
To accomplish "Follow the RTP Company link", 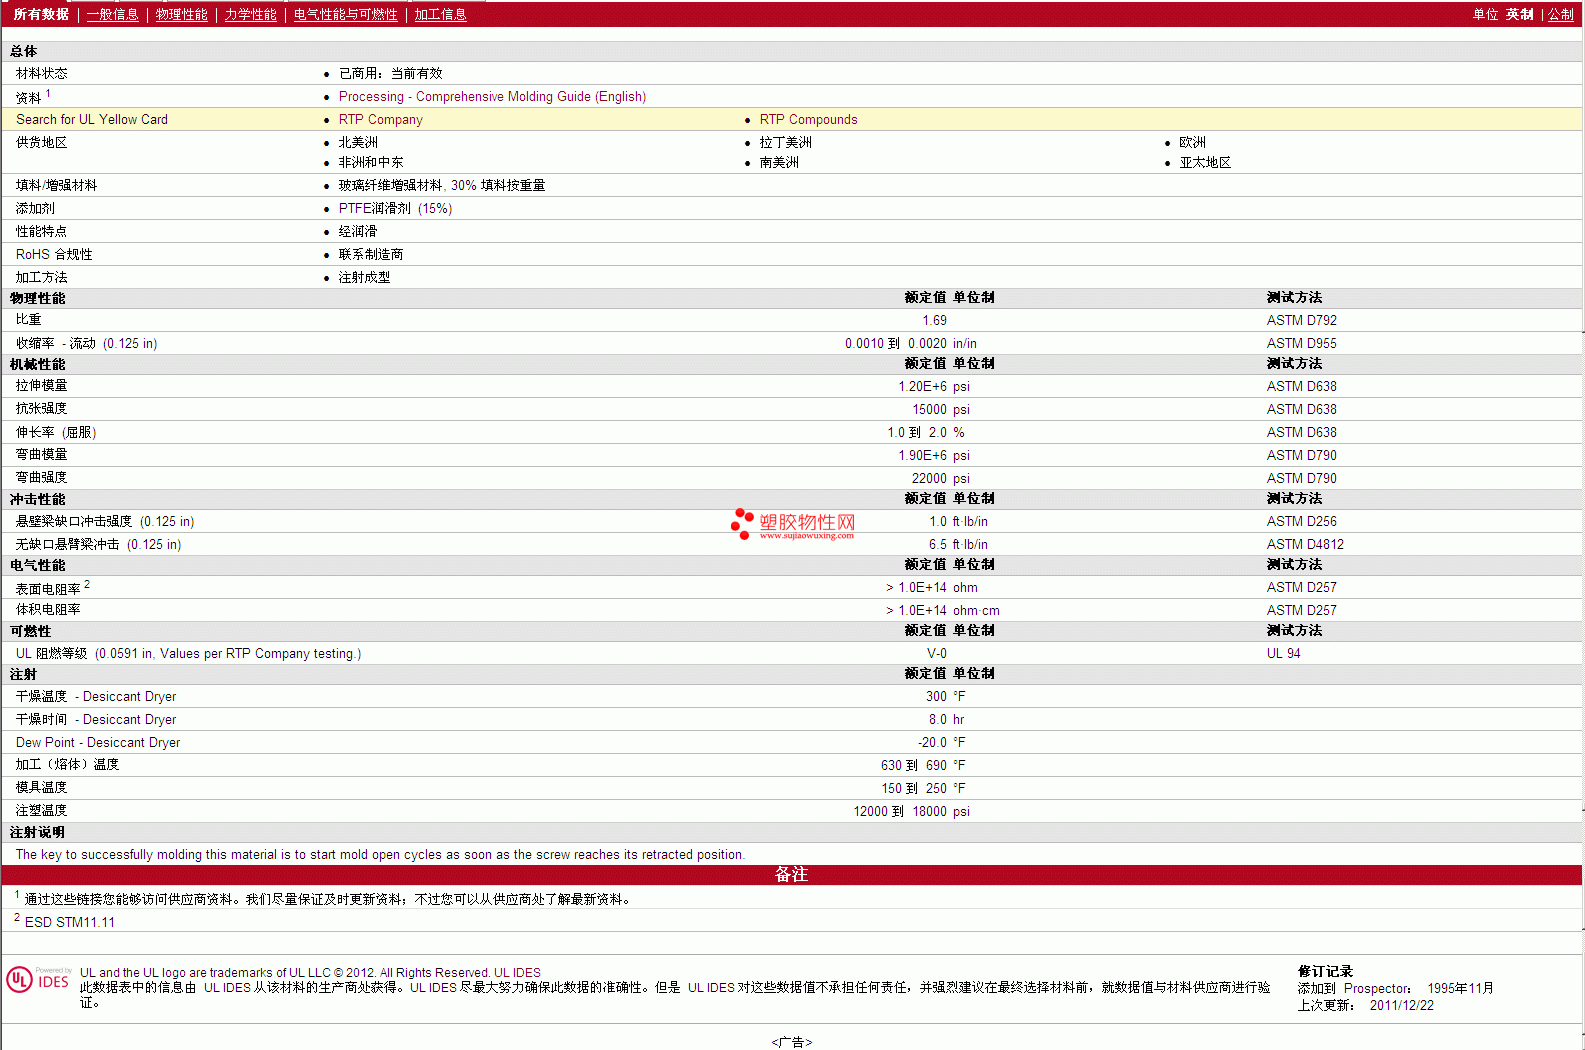I will point(380,119).
